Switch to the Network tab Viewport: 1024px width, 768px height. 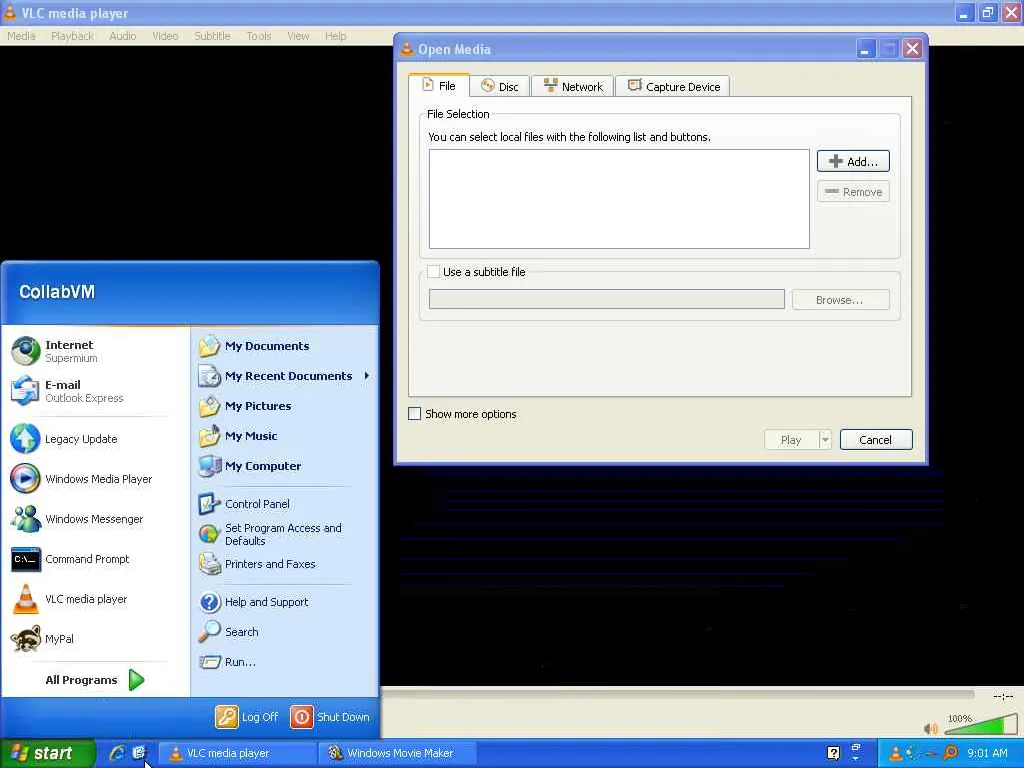[573, 86]
